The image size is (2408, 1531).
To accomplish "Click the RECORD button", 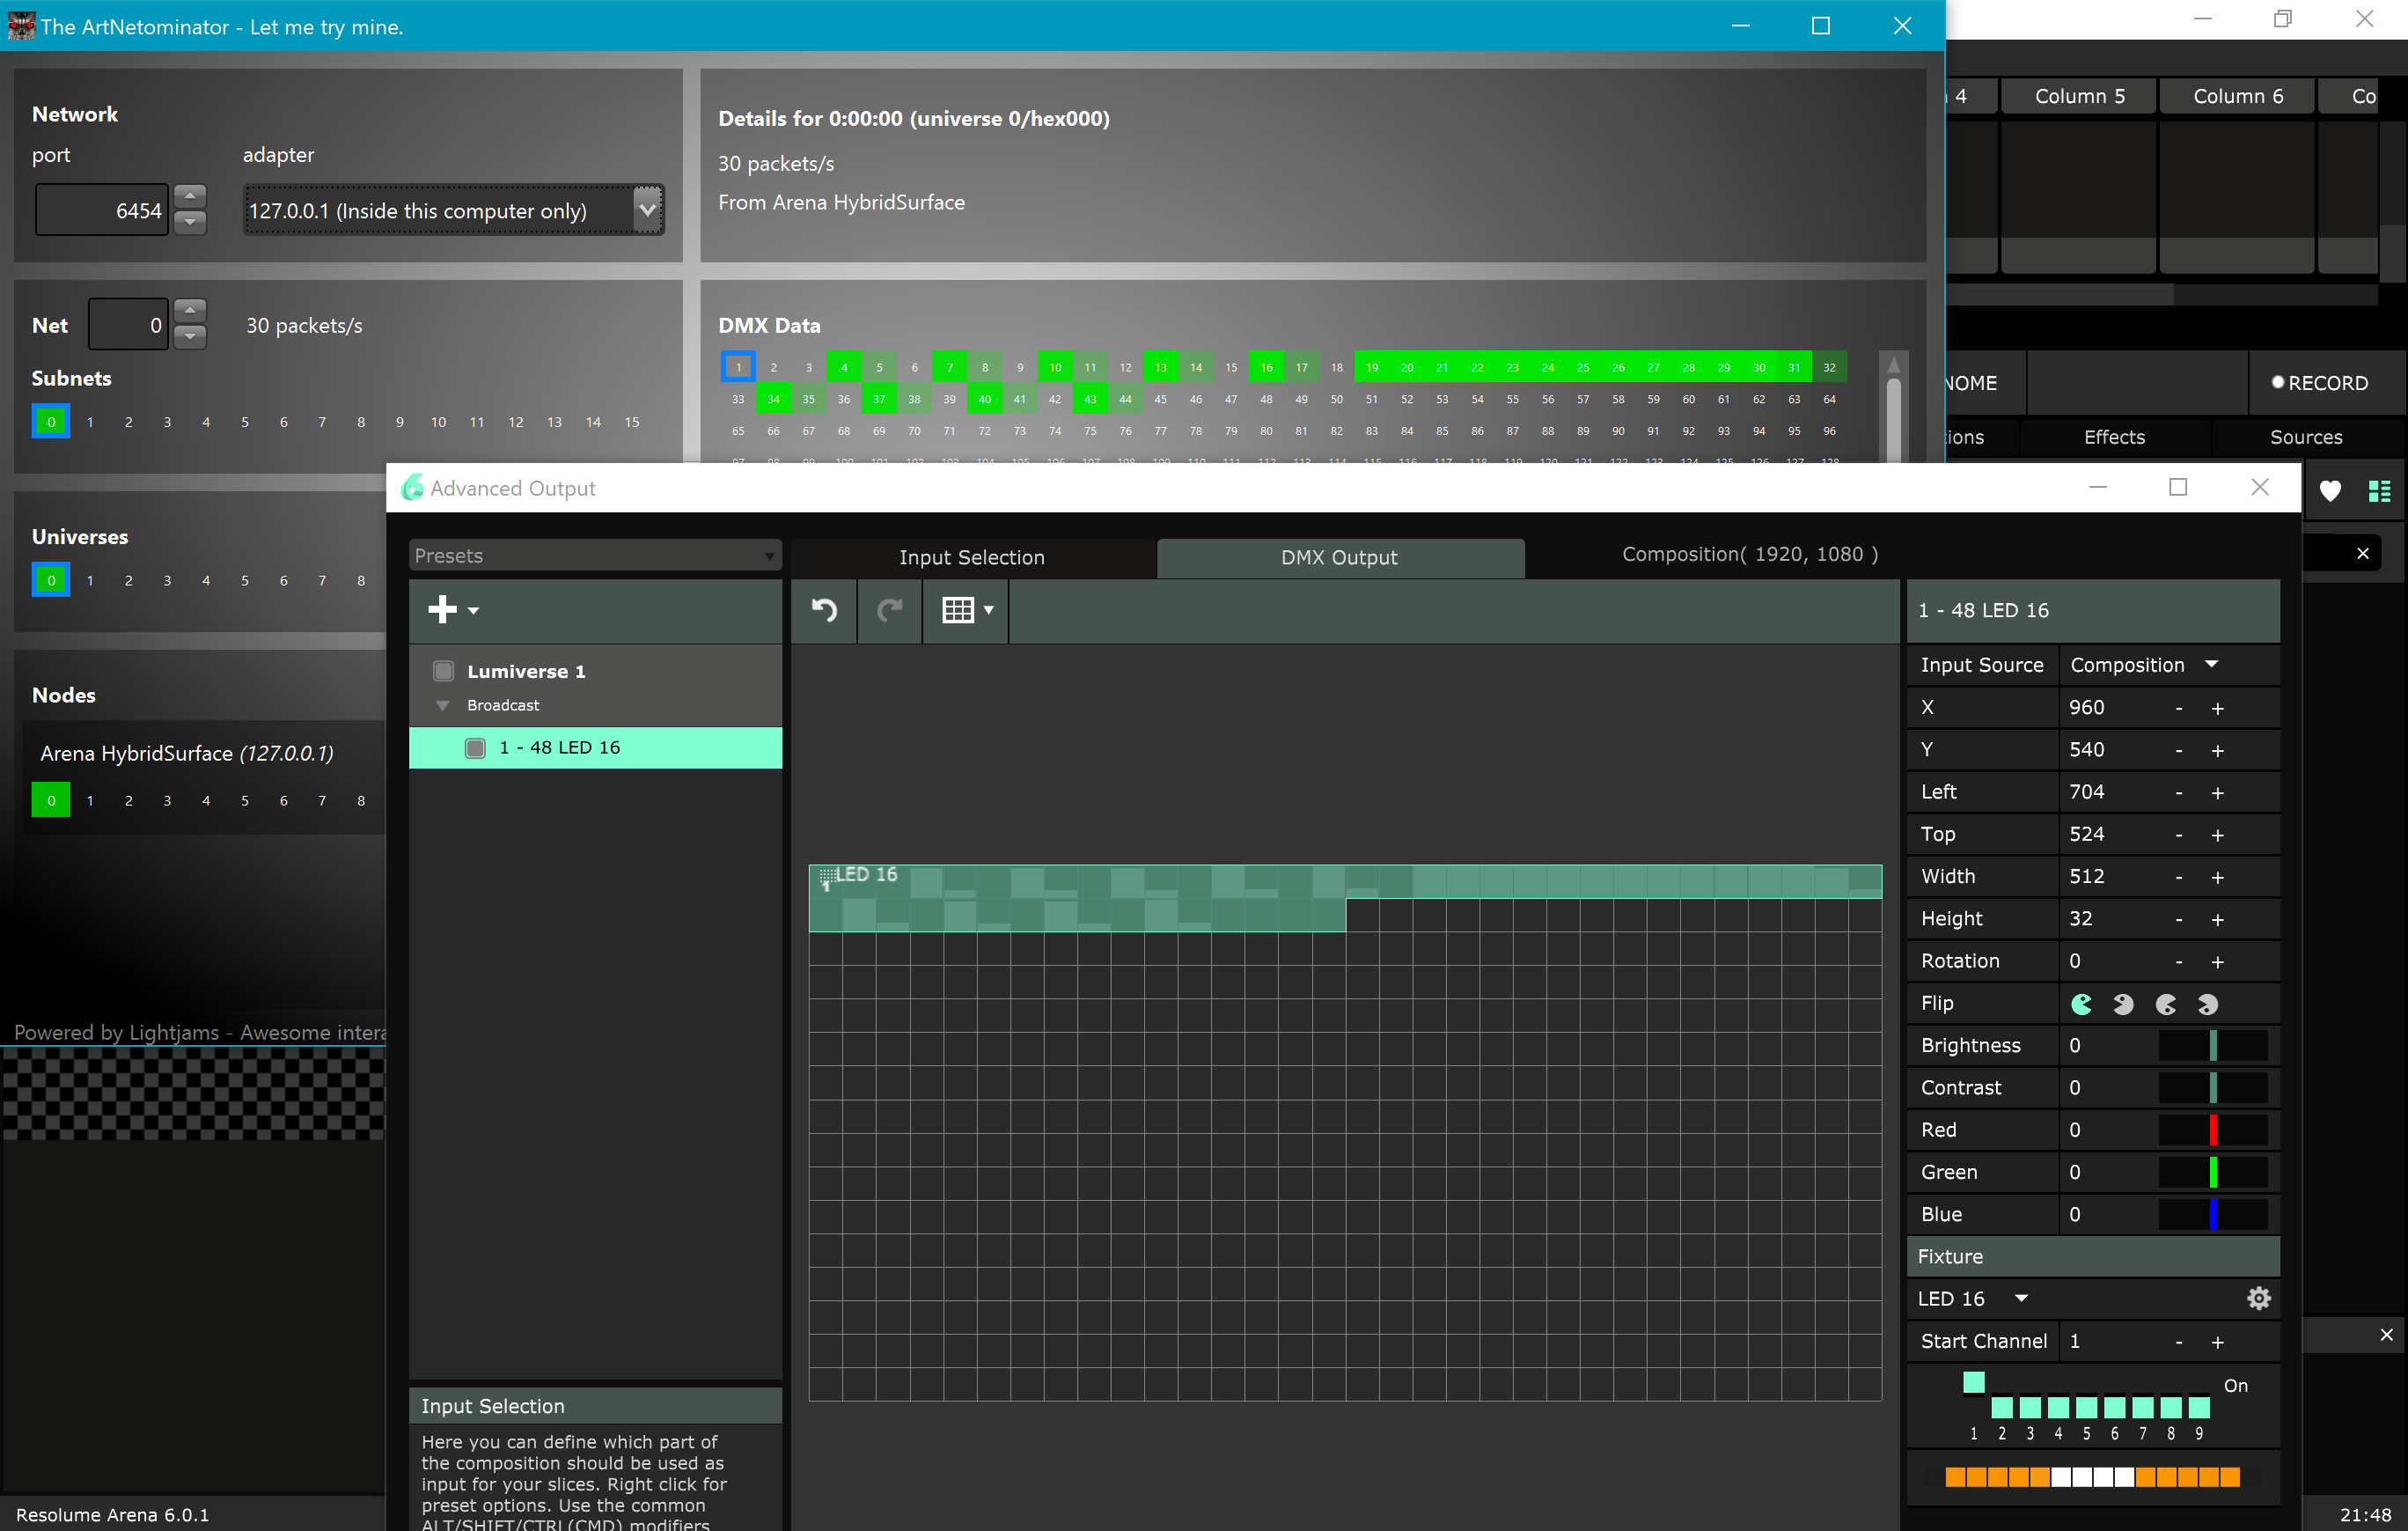I will point(2319,383).
